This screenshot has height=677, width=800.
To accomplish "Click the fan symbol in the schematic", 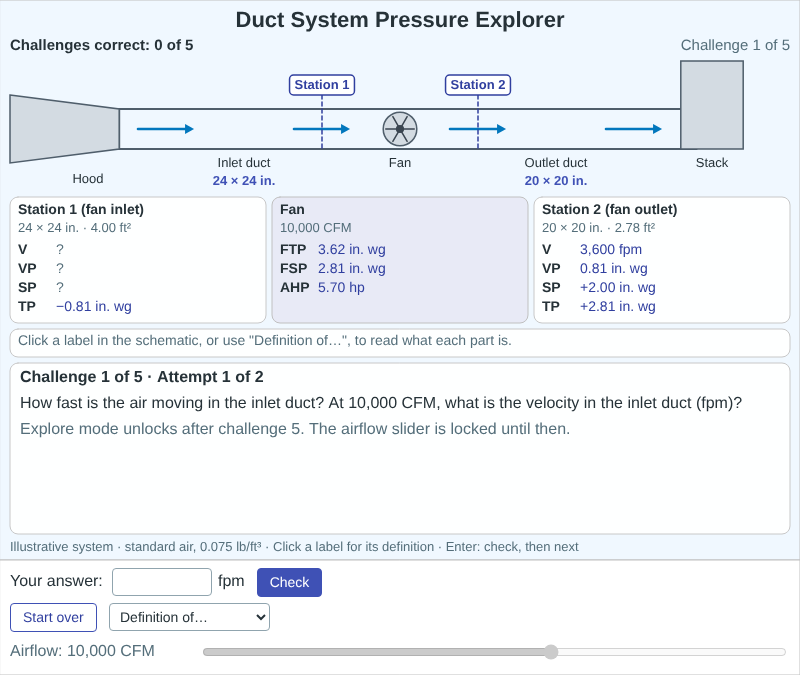I will pyautogui.click(x=400, y=129).
